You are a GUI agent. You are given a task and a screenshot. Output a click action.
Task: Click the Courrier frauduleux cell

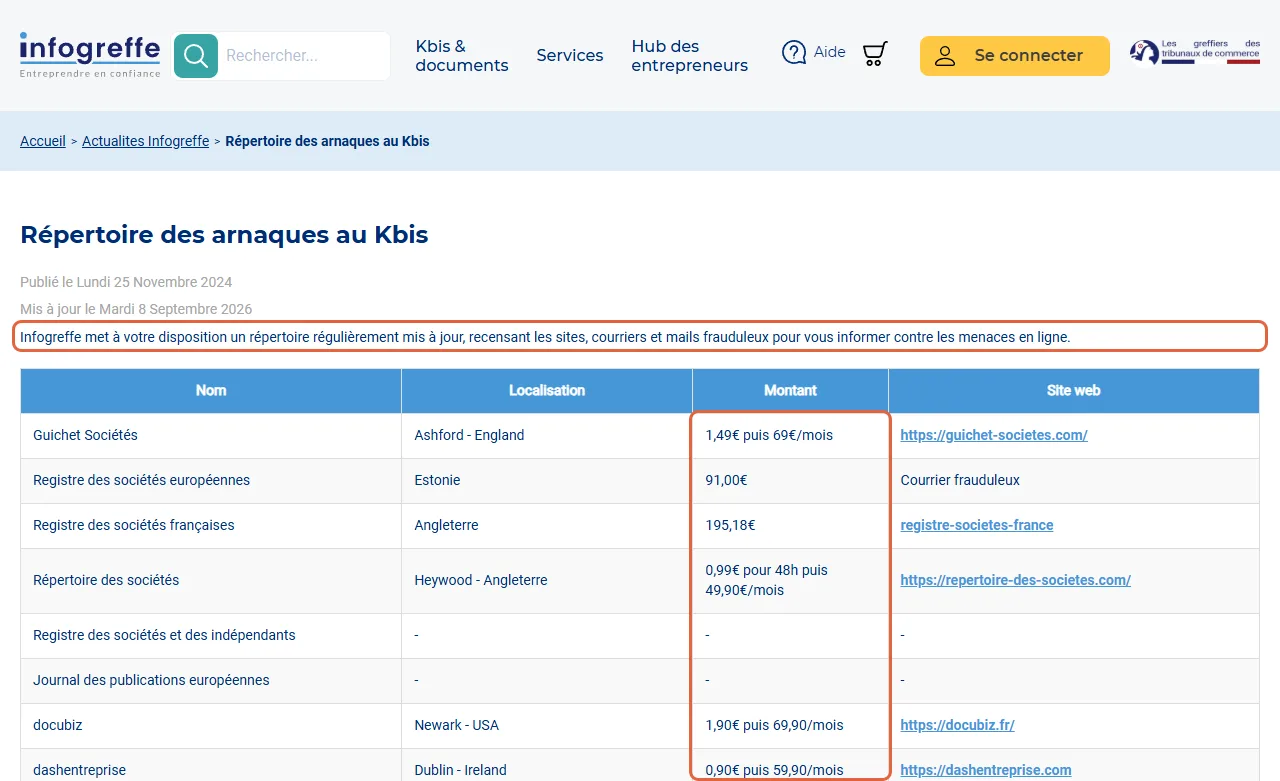[x=1074, y=481]
